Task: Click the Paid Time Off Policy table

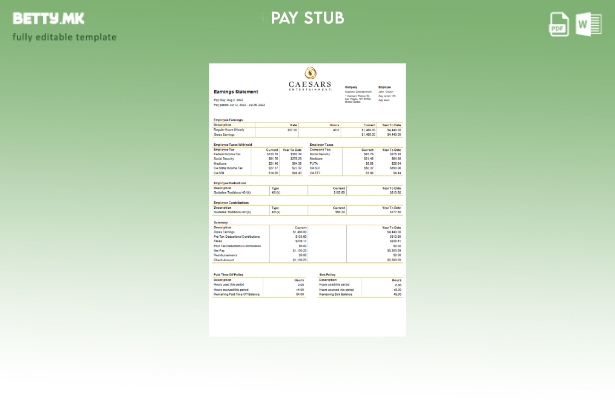Action: point(259,286)
